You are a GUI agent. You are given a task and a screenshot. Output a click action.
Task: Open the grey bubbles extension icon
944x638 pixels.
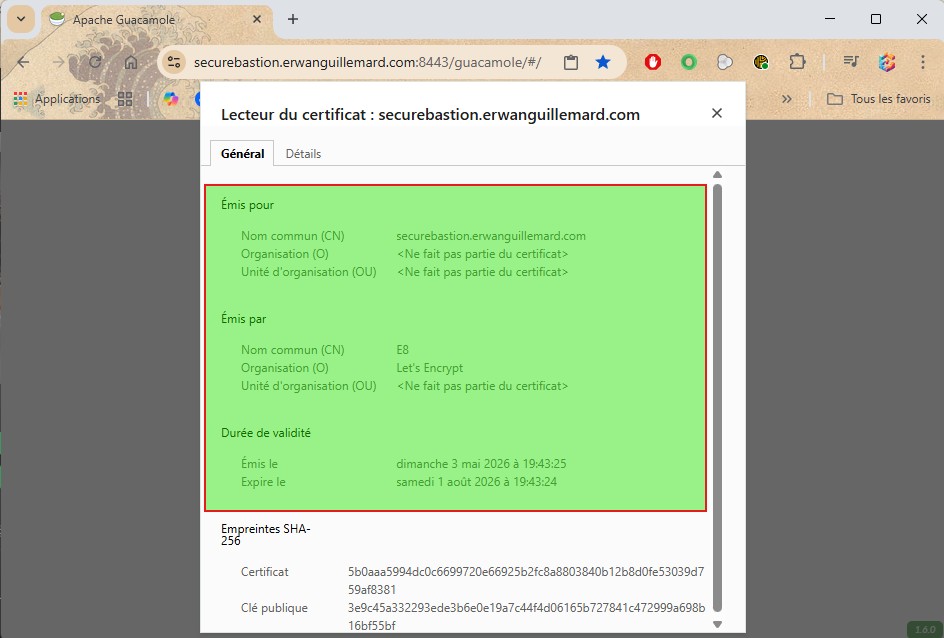tap(725, 62)
